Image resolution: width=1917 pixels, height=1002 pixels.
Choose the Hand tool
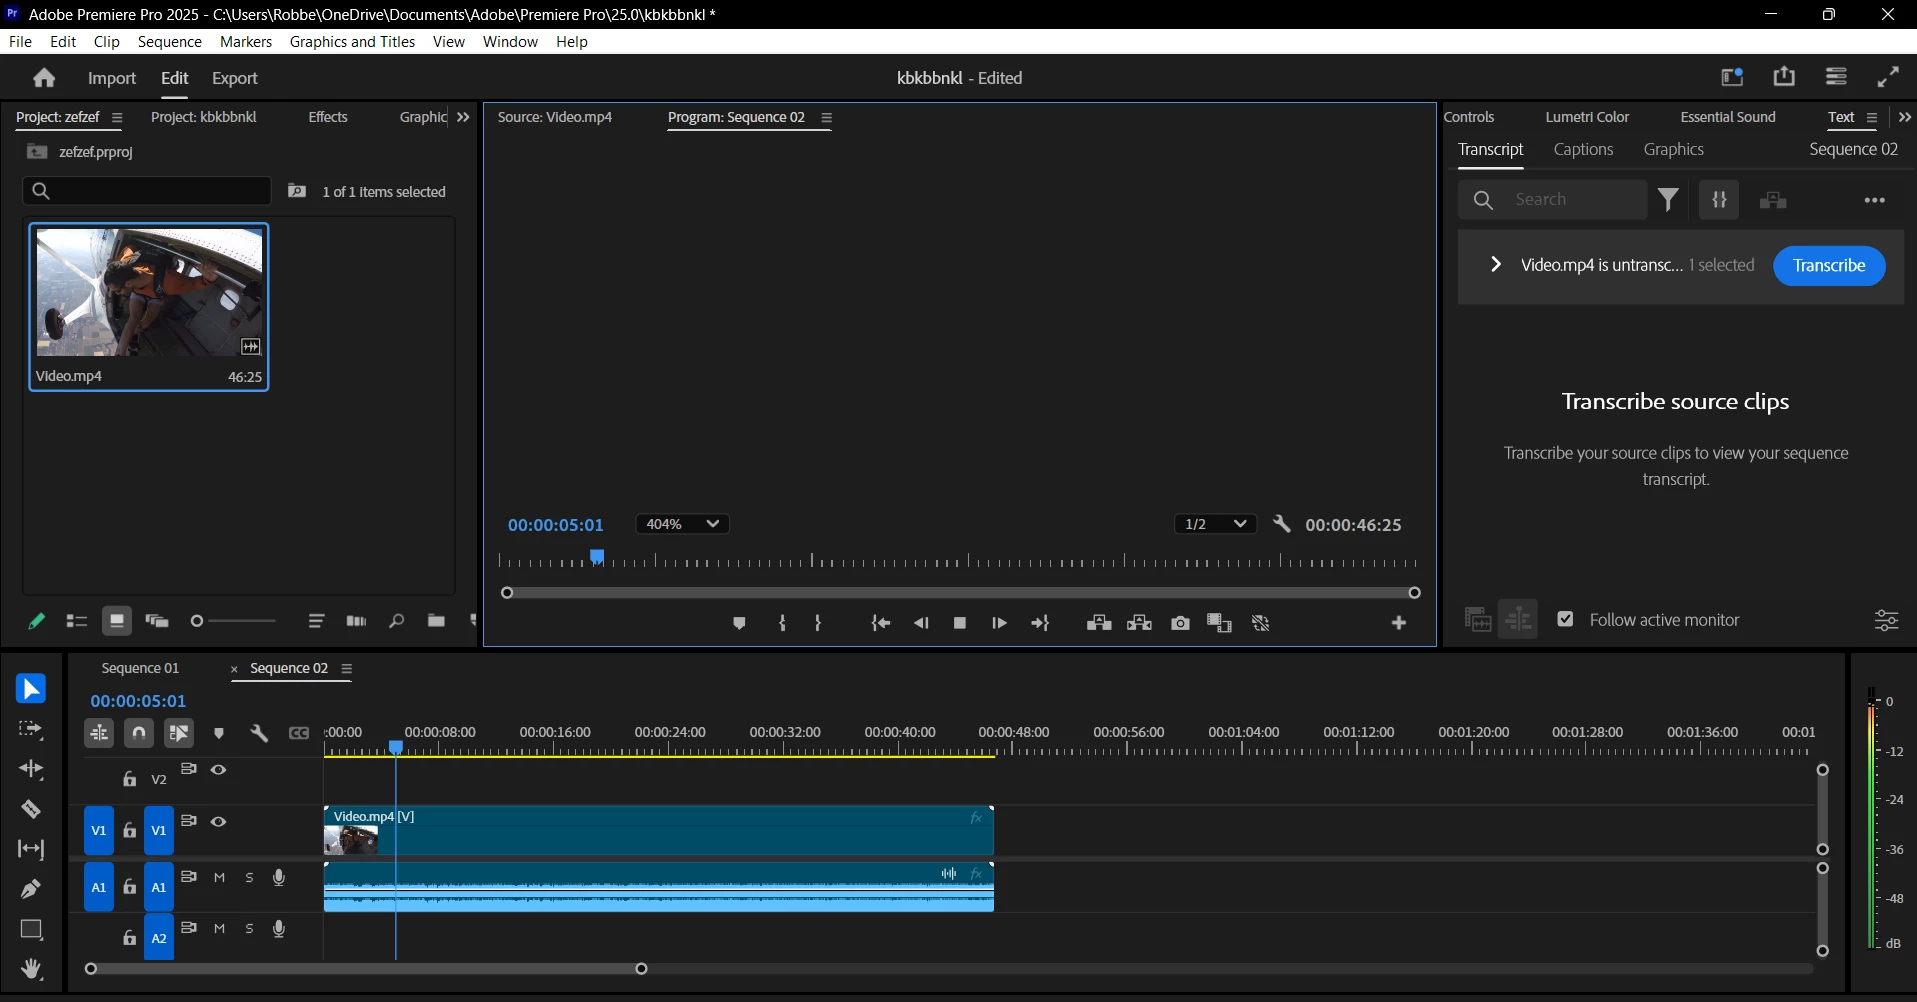pyautogui.click(x=31, y=969)
